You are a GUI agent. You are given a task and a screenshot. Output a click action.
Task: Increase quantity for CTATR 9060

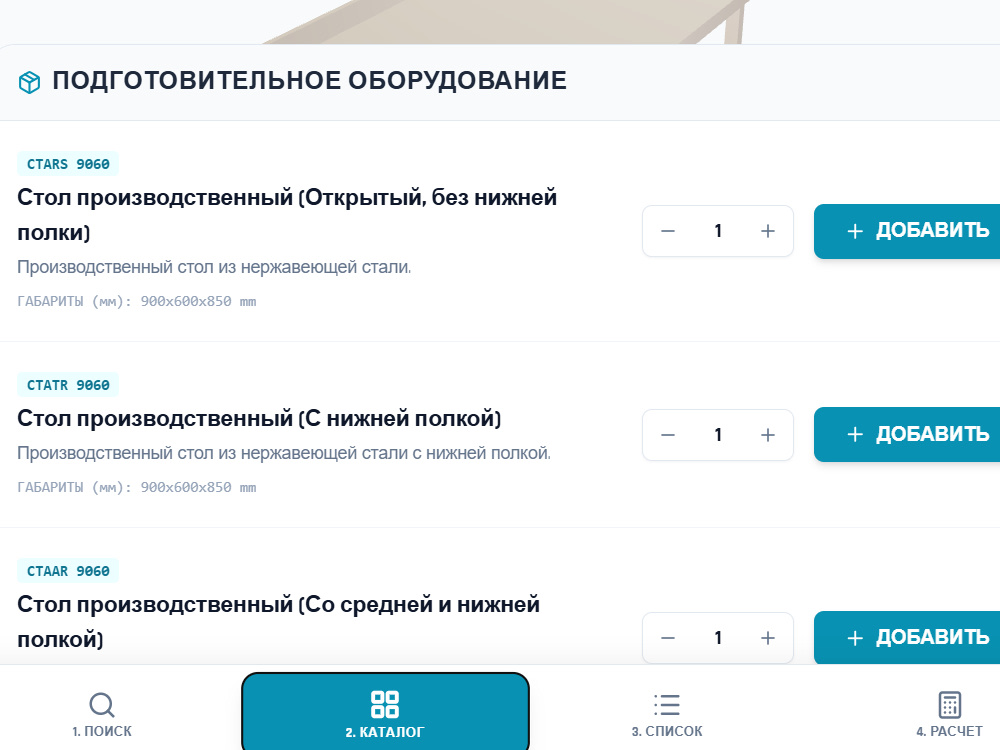(x=768, y=435)
